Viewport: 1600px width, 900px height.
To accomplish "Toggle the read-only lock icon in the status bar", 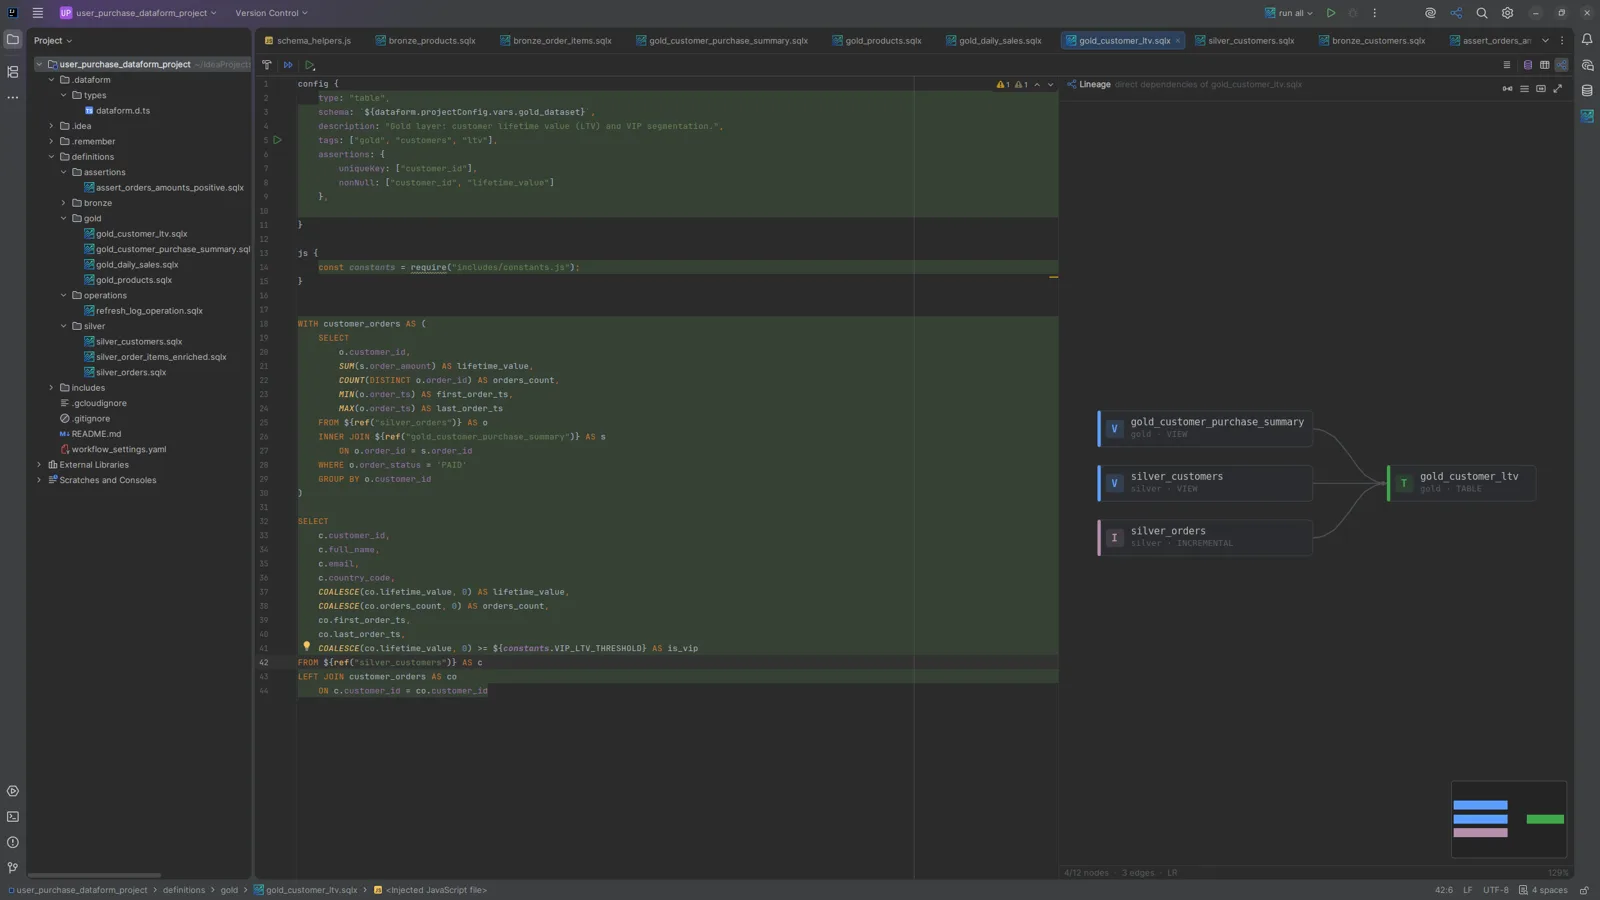I will pos(1584,890).
